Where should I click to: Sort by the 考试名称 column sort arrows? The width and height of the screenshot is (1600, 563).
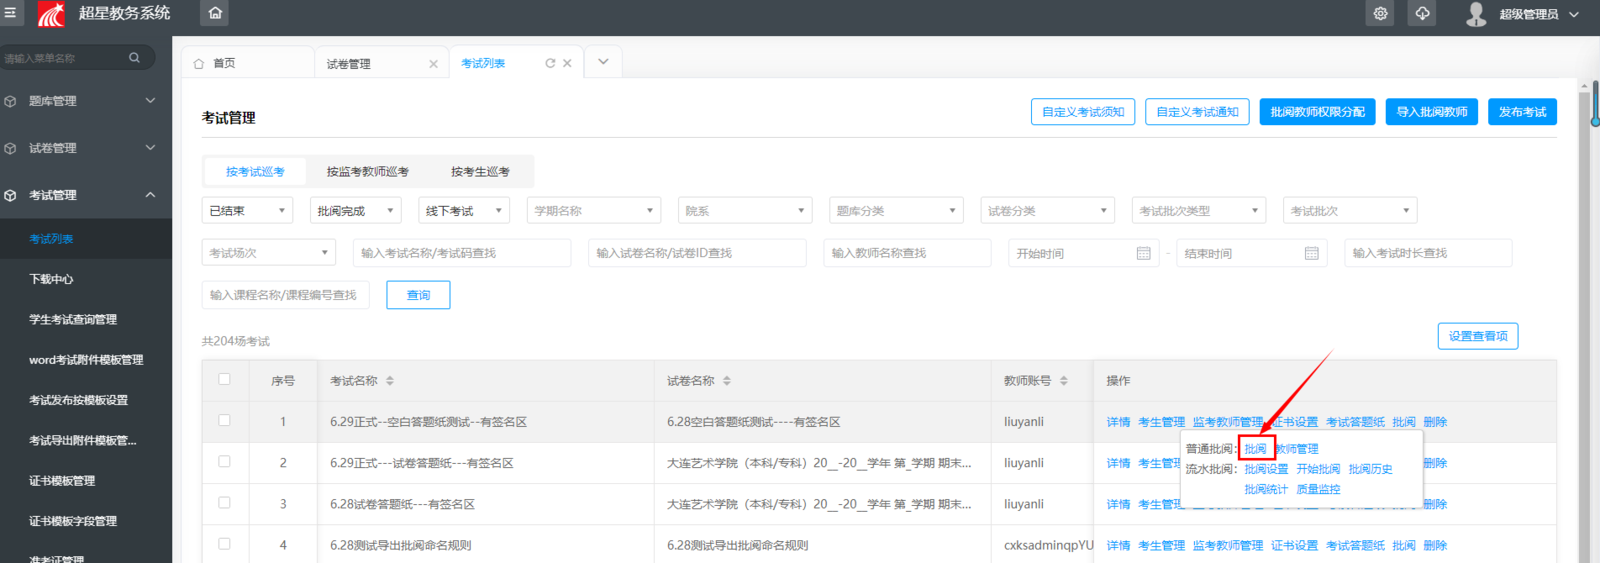[390, 381]
